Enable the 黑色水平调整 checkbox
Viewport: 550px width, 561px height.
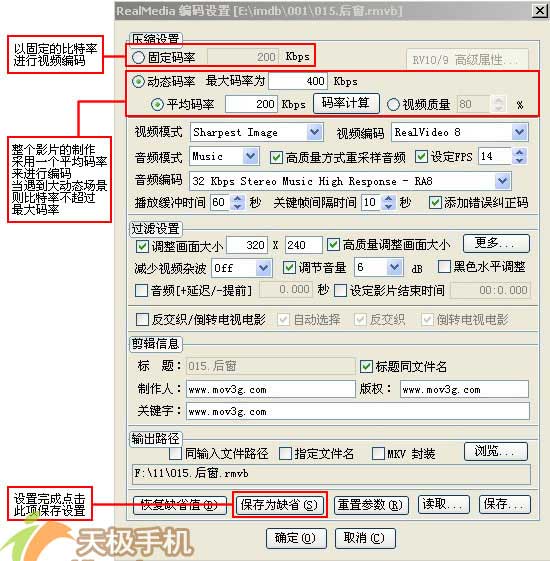(444, 267)
